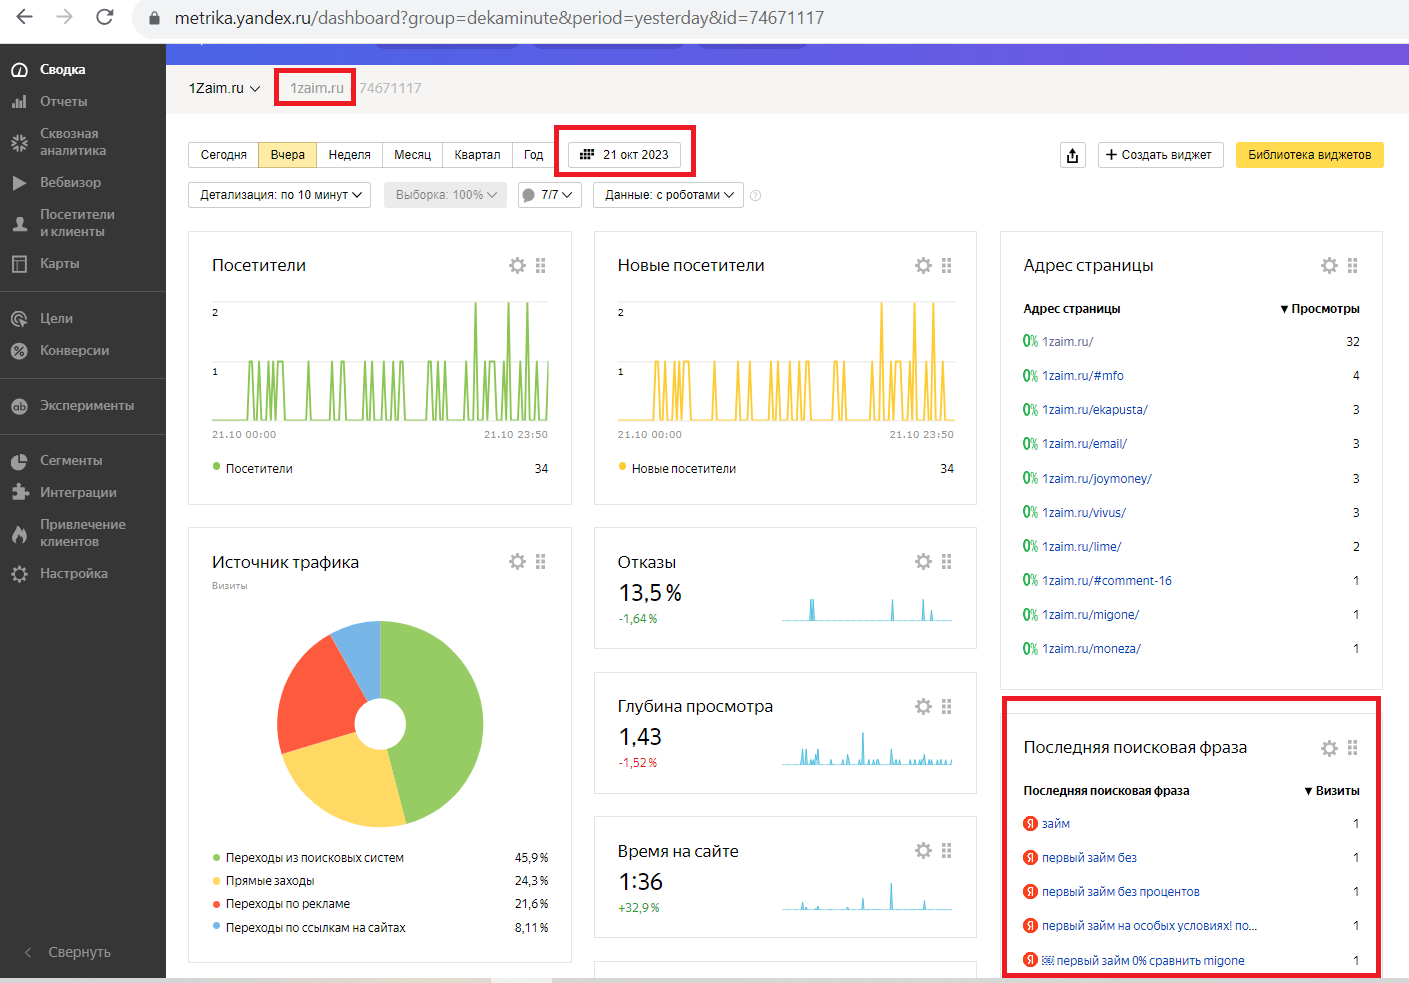This screenshot has height=983, width=1409.
Task: Expand the 1Zaim.ru counter selector
Action: 224,88
